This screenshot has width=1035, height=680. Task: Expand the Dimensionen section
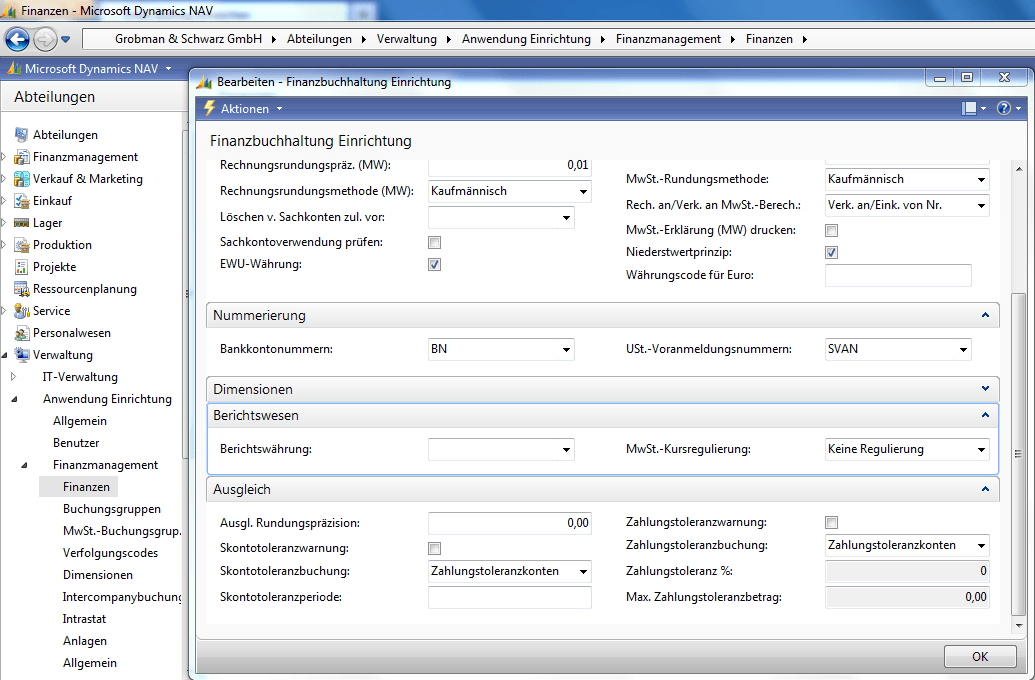click(x=985, y=389)
